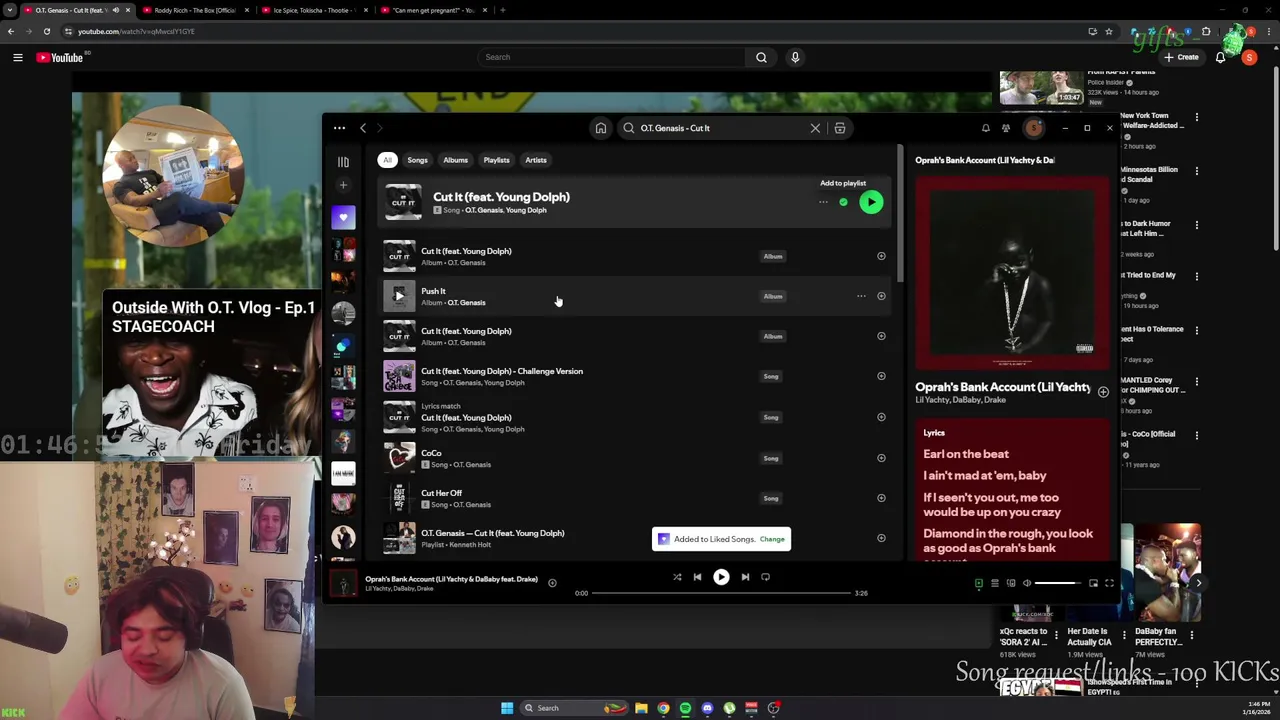Open Spotify Browse icon beside search
This screenshot has width=1280, height=720.
(x=840, y=128)
